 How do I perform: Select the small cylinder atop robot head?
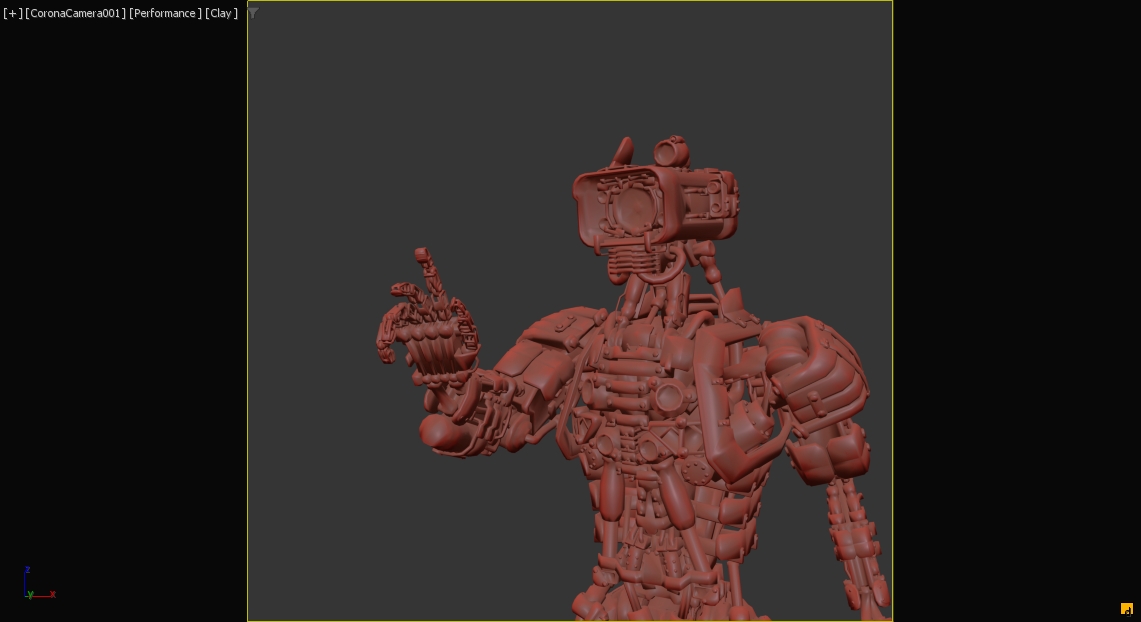pyautogui.click(x=672, y=151)
